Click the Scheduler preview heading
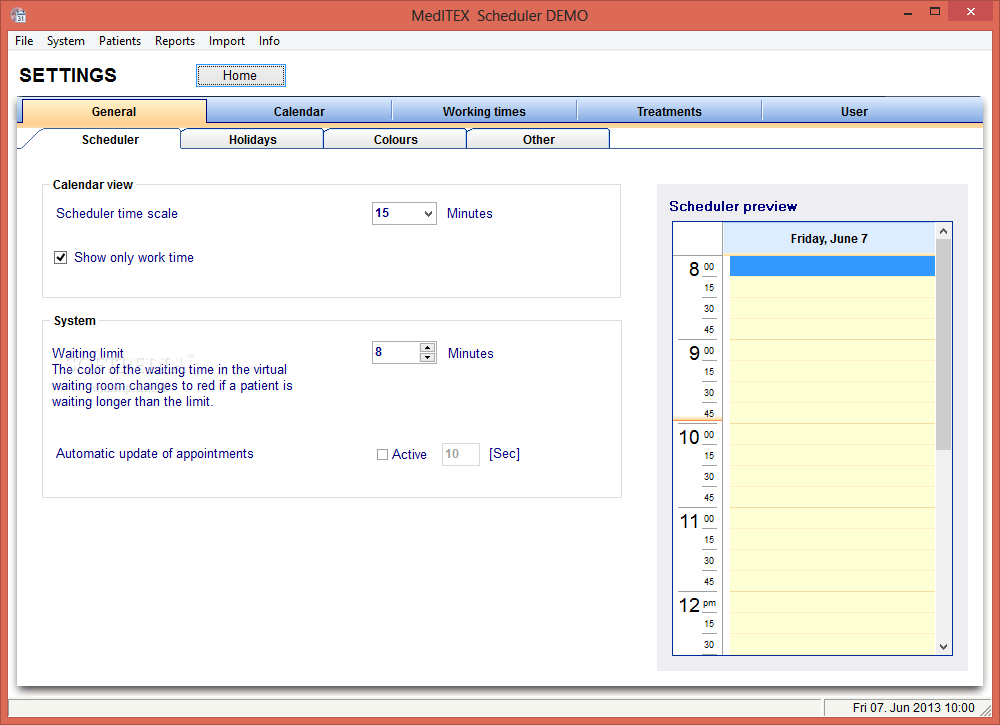 click(x=733, y=206)
